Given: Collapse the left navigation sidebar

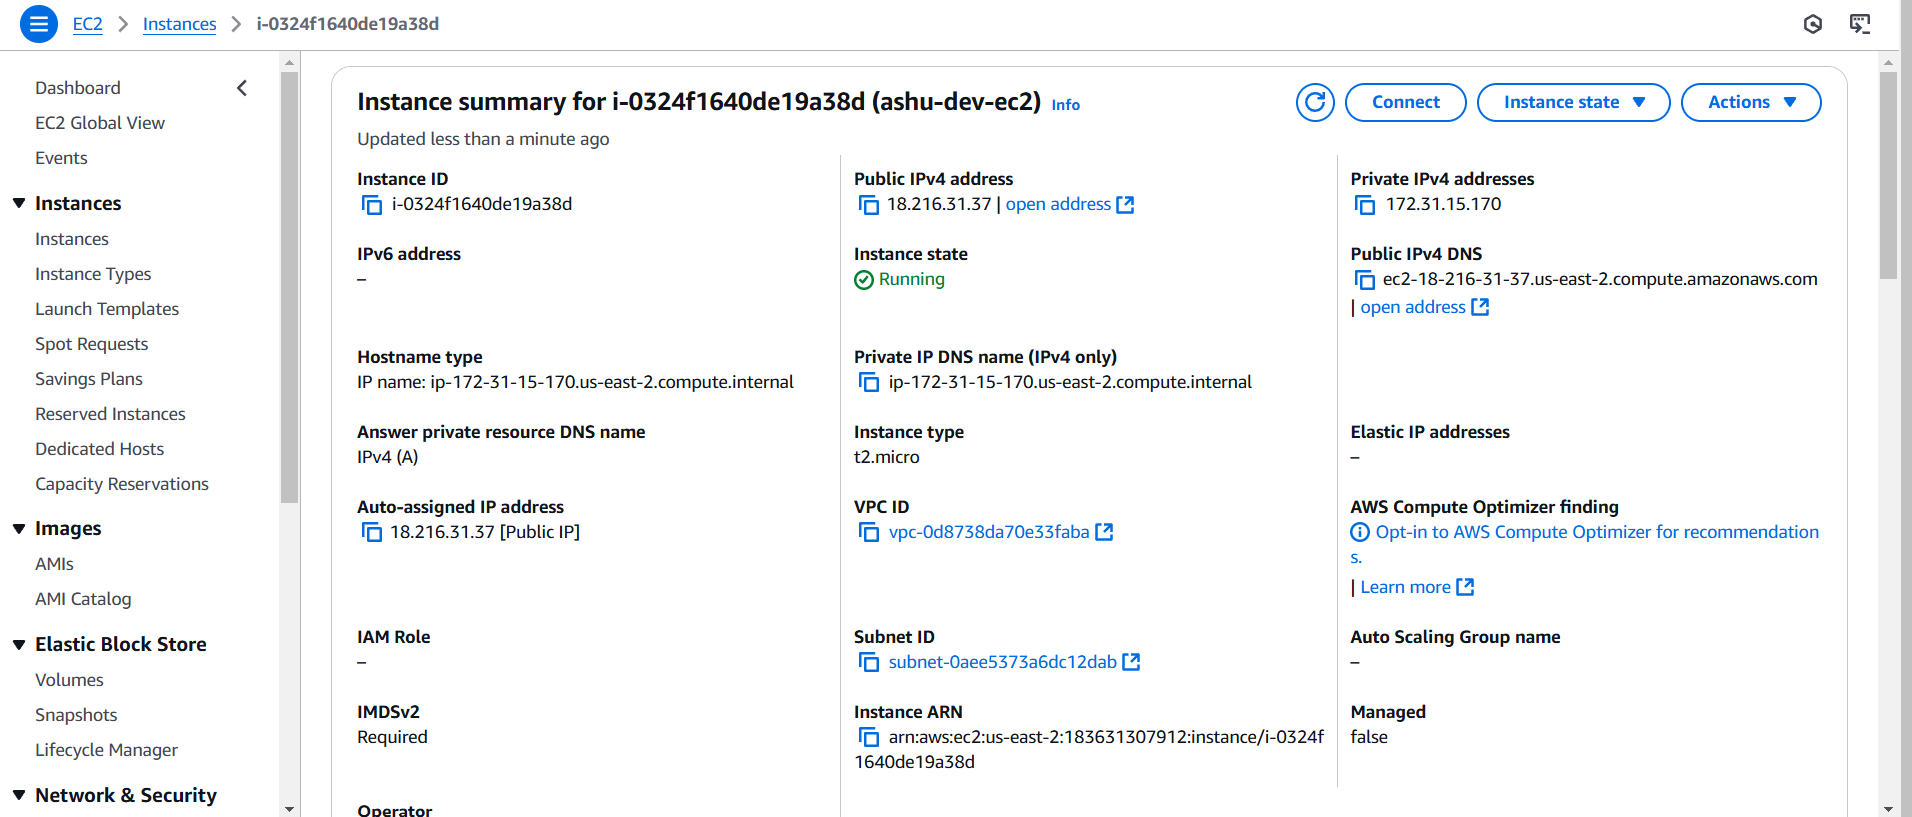Looking at the screenshot, I should coord(242,88).
